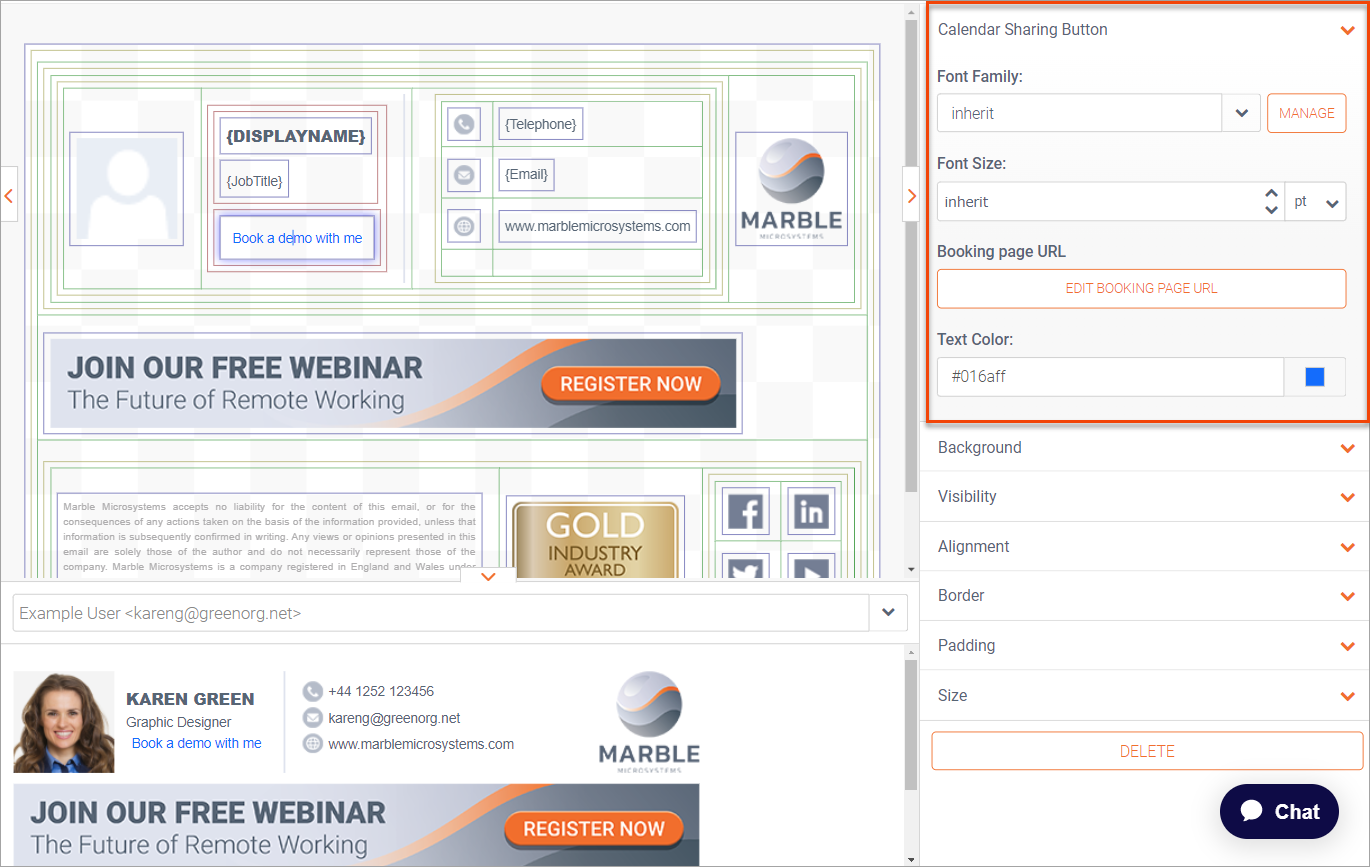Viewport: 1370px width, 867px height.
Task: Click the telephone icon in the signature editor
Action: click(x=464, y=124)
